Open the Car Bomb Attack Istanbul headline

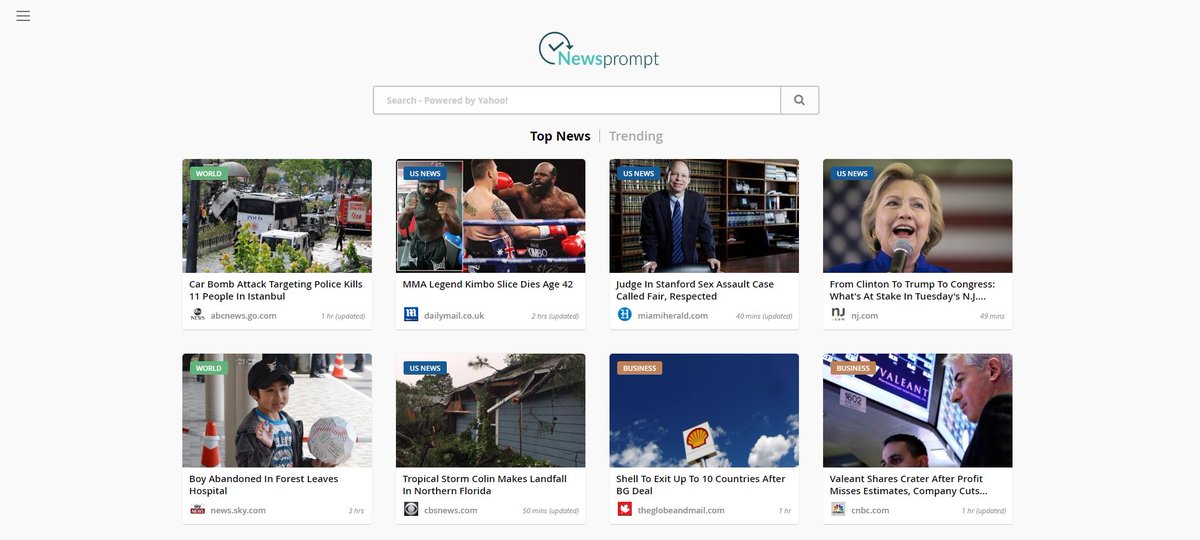[276, 290]
